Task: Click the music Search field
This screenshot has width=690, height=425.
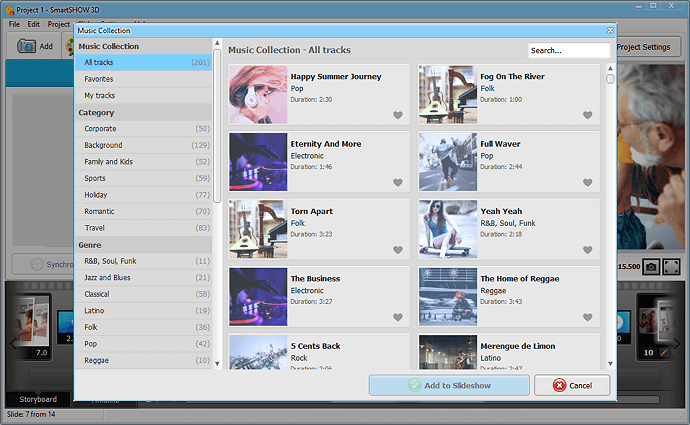Action: coord(568,50)
